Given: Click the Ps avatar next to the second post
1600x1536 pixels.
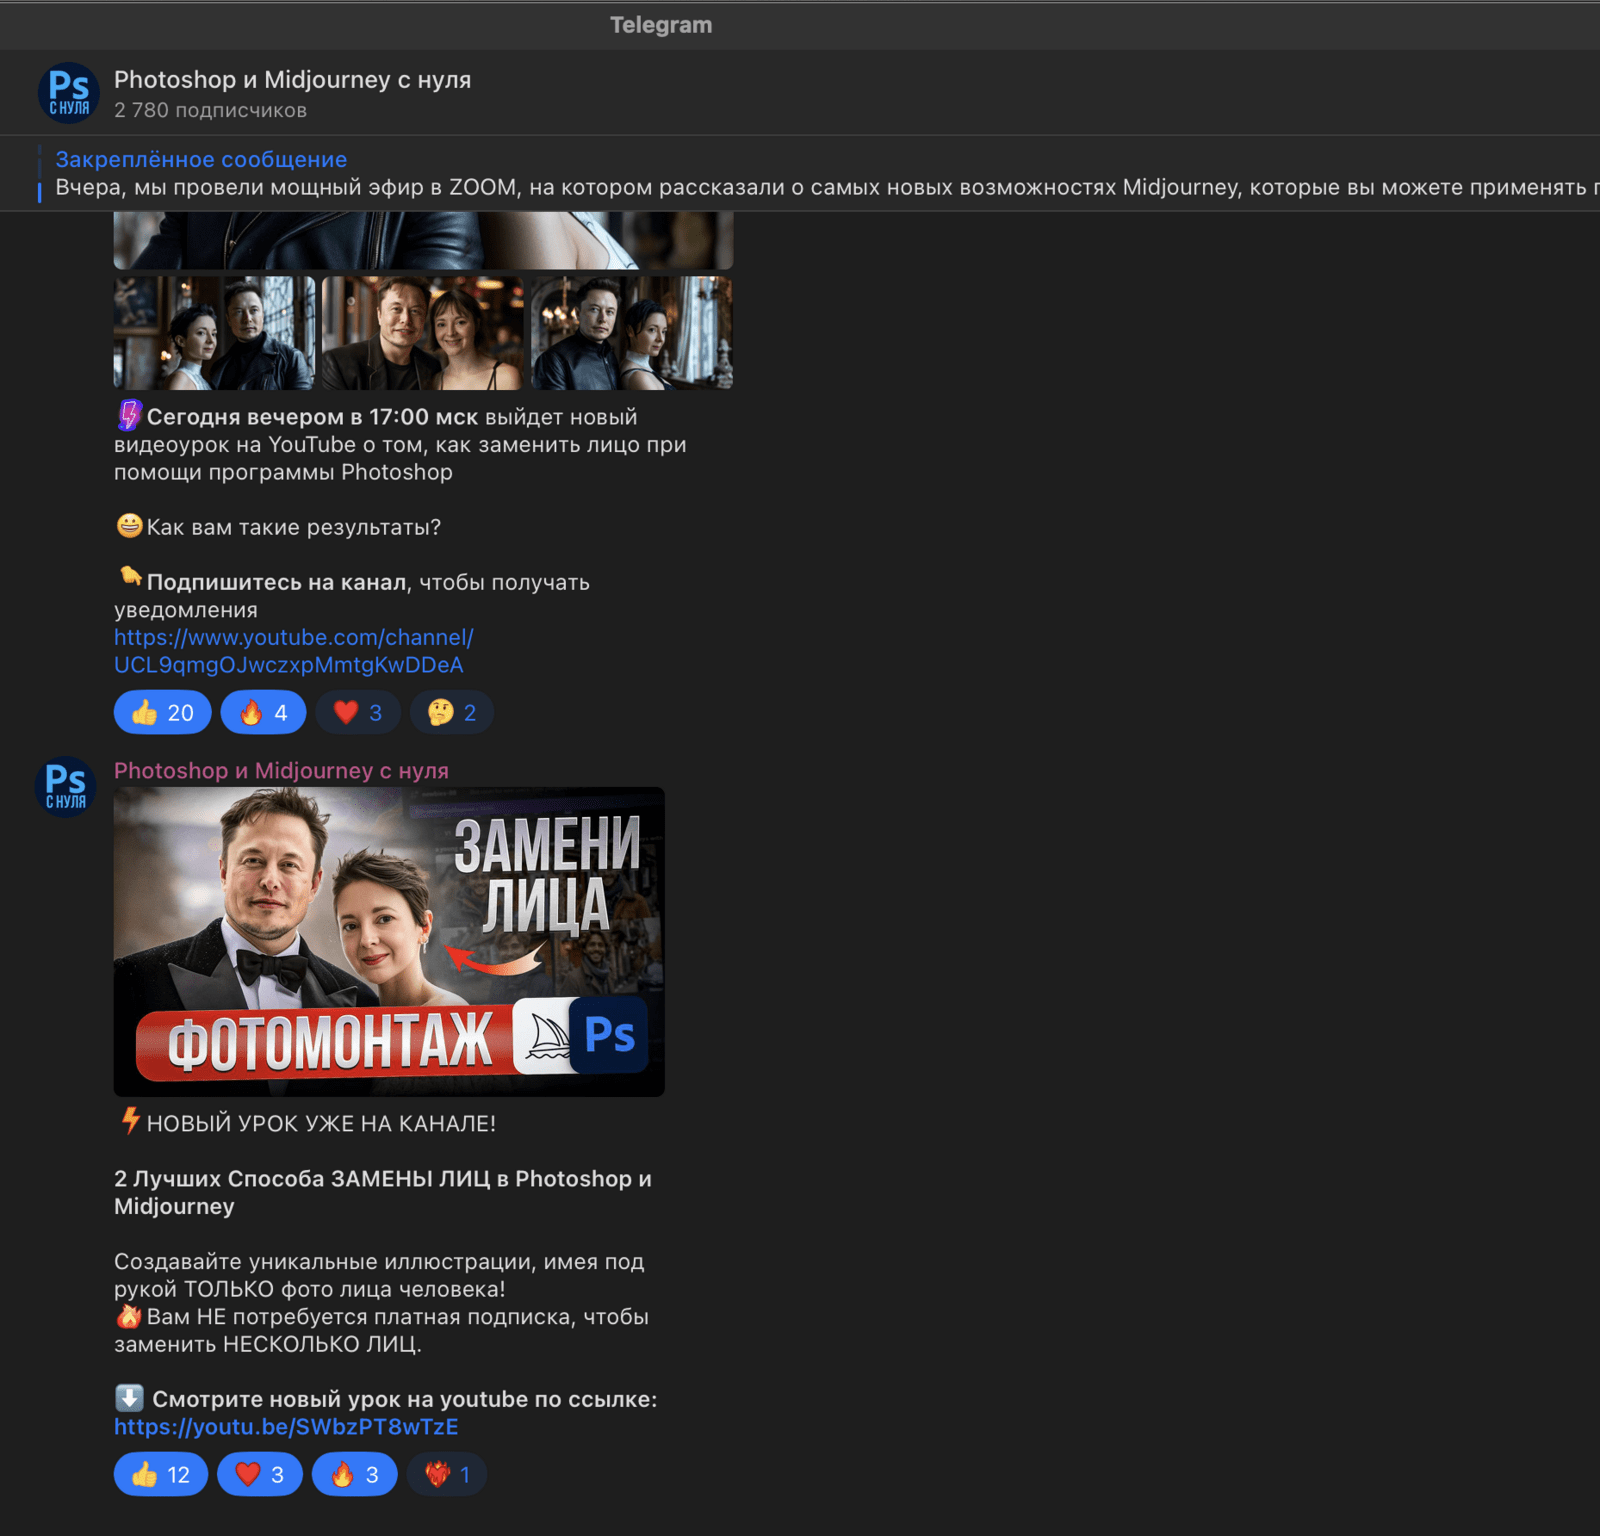Looking at the screenshot, I should click(66, 787).
